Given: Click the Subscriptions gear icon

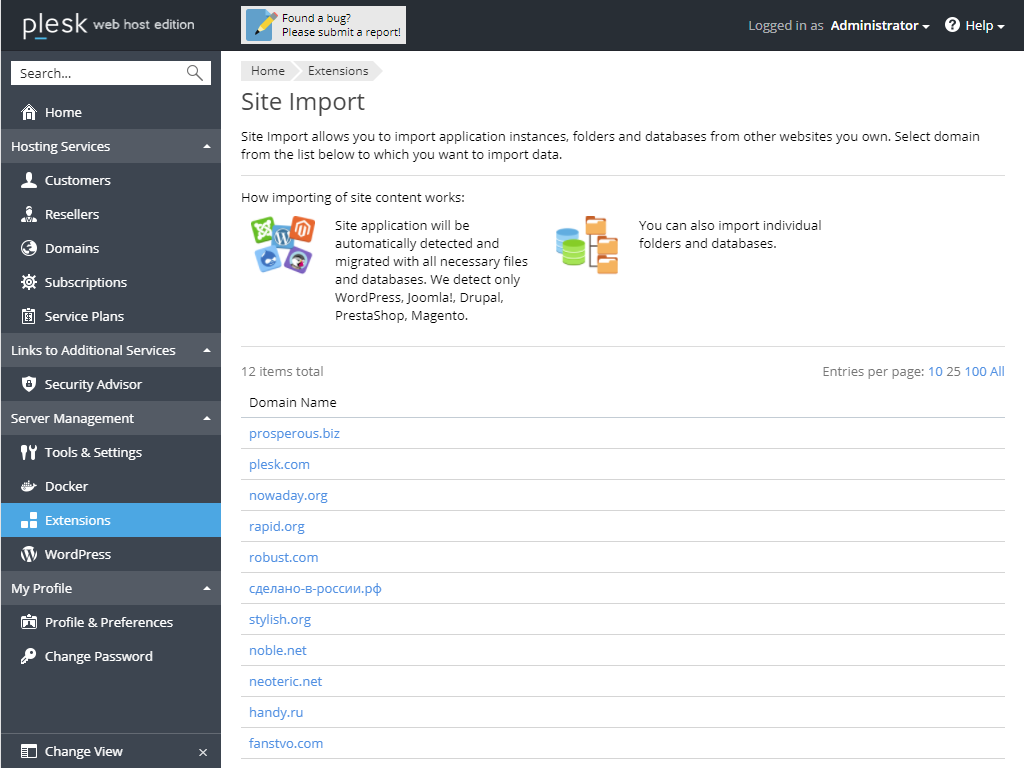Looking at the screenshot, I should 28,282.
